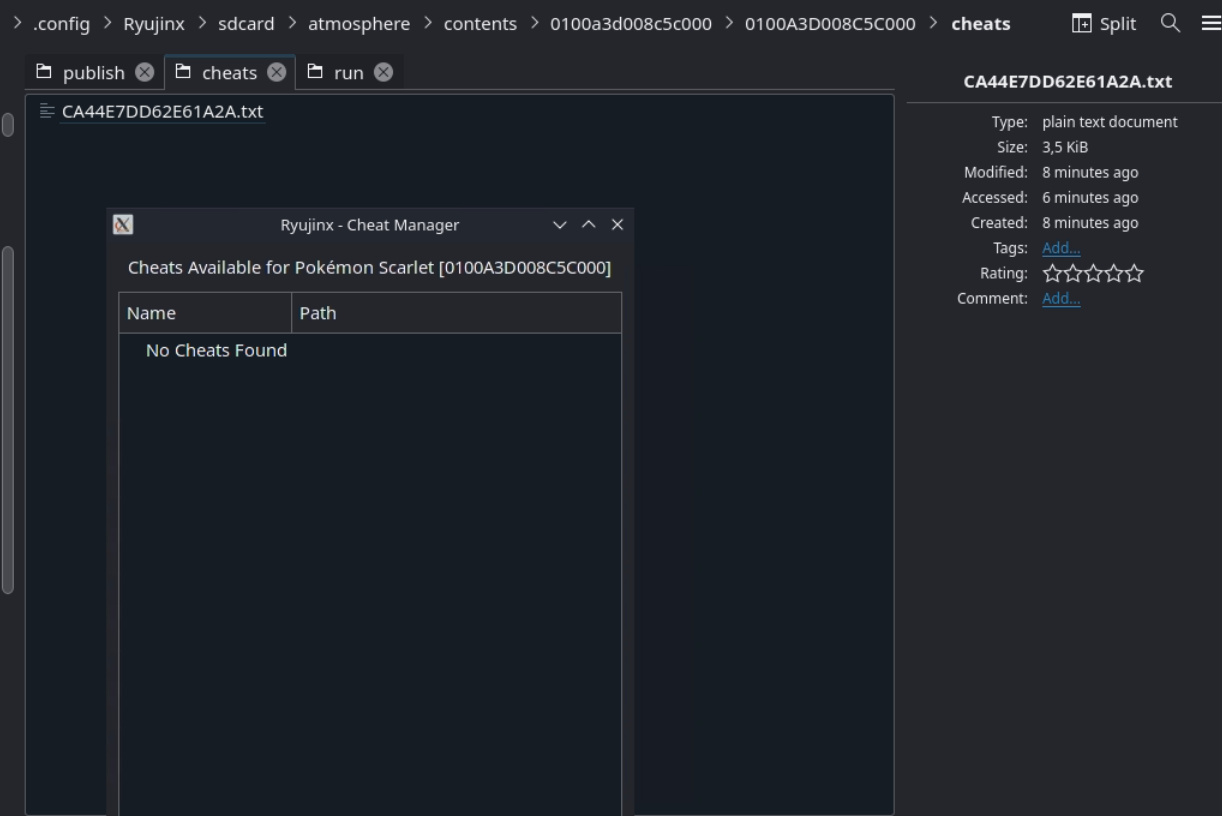
Task: Click the search magnifier icon
Action: pos(1170,22)
